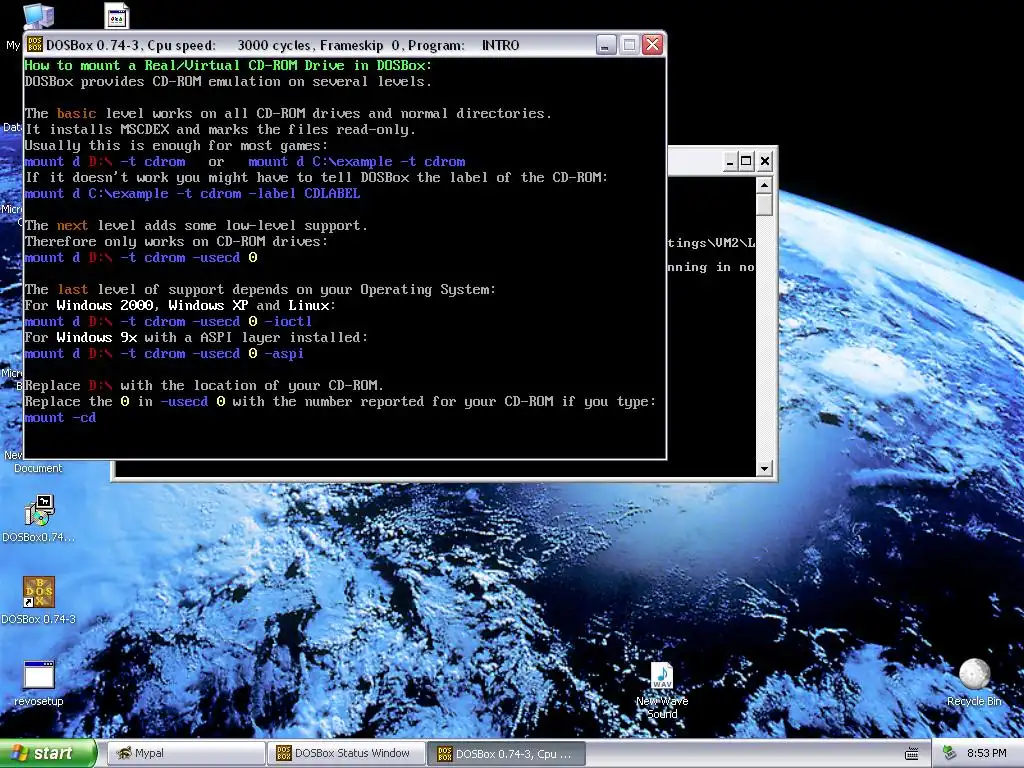The width and height of the screenshot is (1024, 768).
Task: Select the DOSBox 0.74-3, Cpu taskbar button
Action: pos(507,754)
